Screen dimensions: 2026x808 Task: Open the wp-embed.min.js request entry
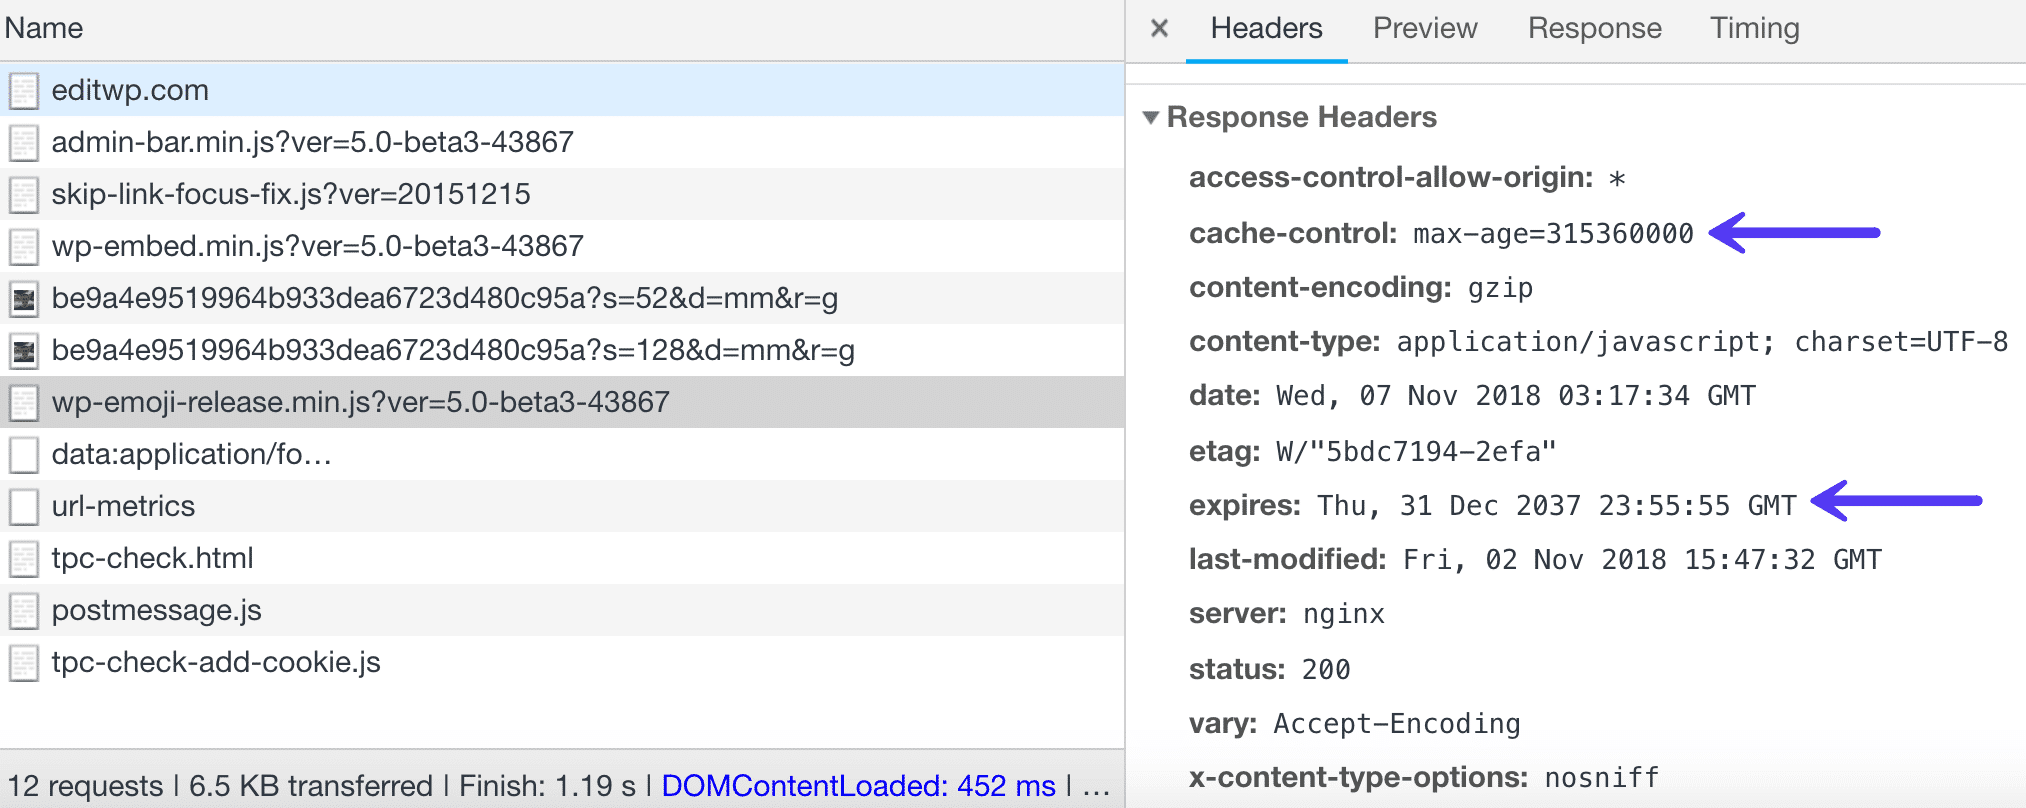(317, 246)
